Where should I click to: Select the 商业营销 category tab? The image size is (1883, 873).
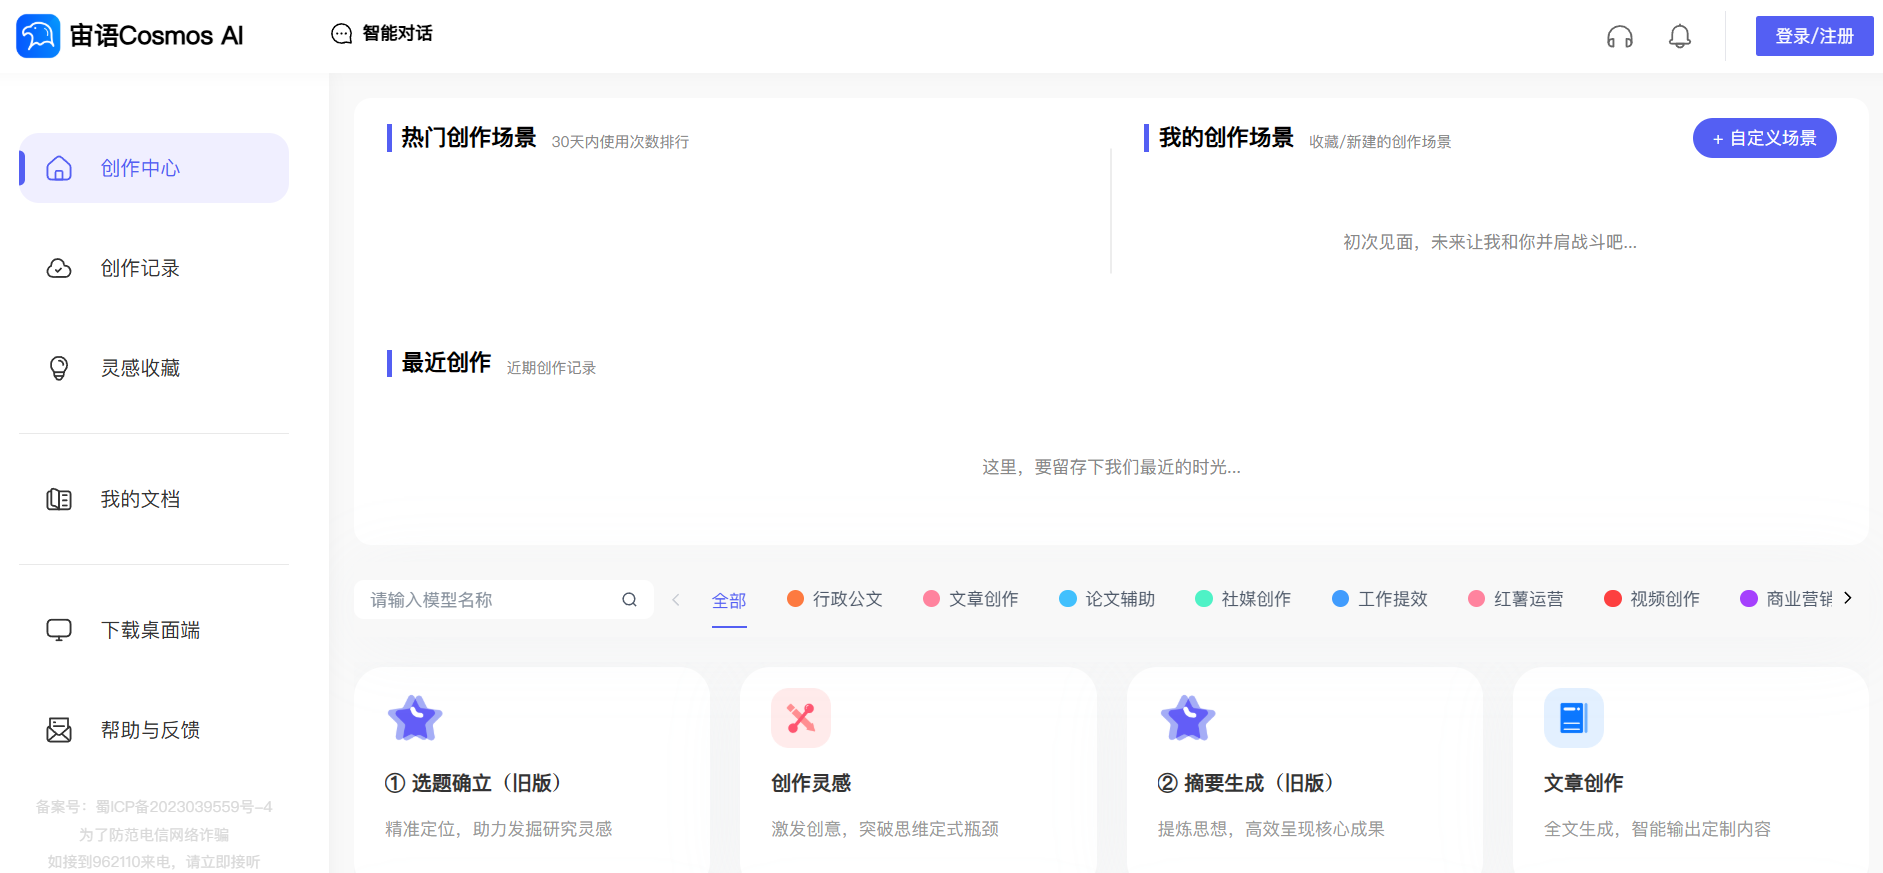pos(1787,599)
